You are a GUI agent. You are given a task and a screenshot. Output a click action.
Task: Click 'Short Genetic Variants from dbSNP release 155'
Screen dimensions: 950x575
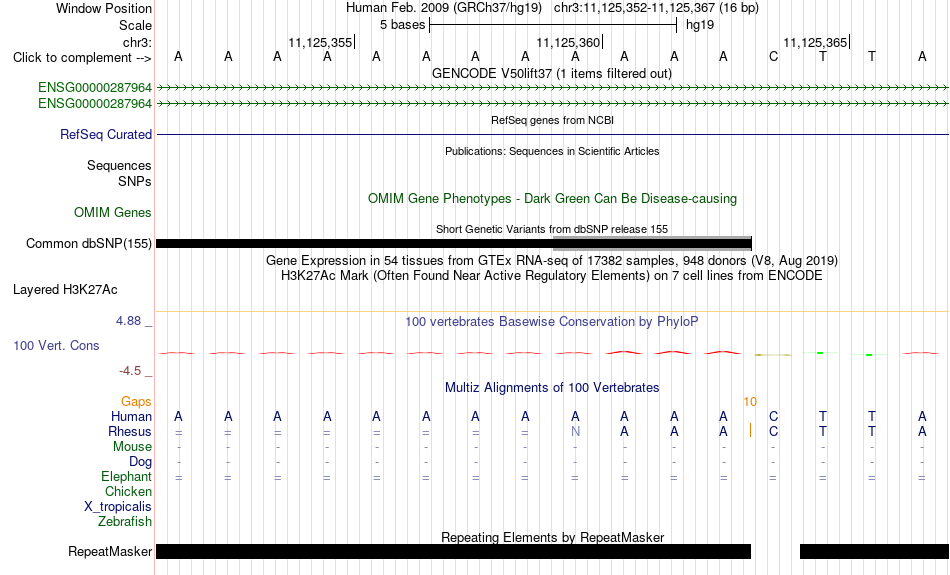coord(552,229)
